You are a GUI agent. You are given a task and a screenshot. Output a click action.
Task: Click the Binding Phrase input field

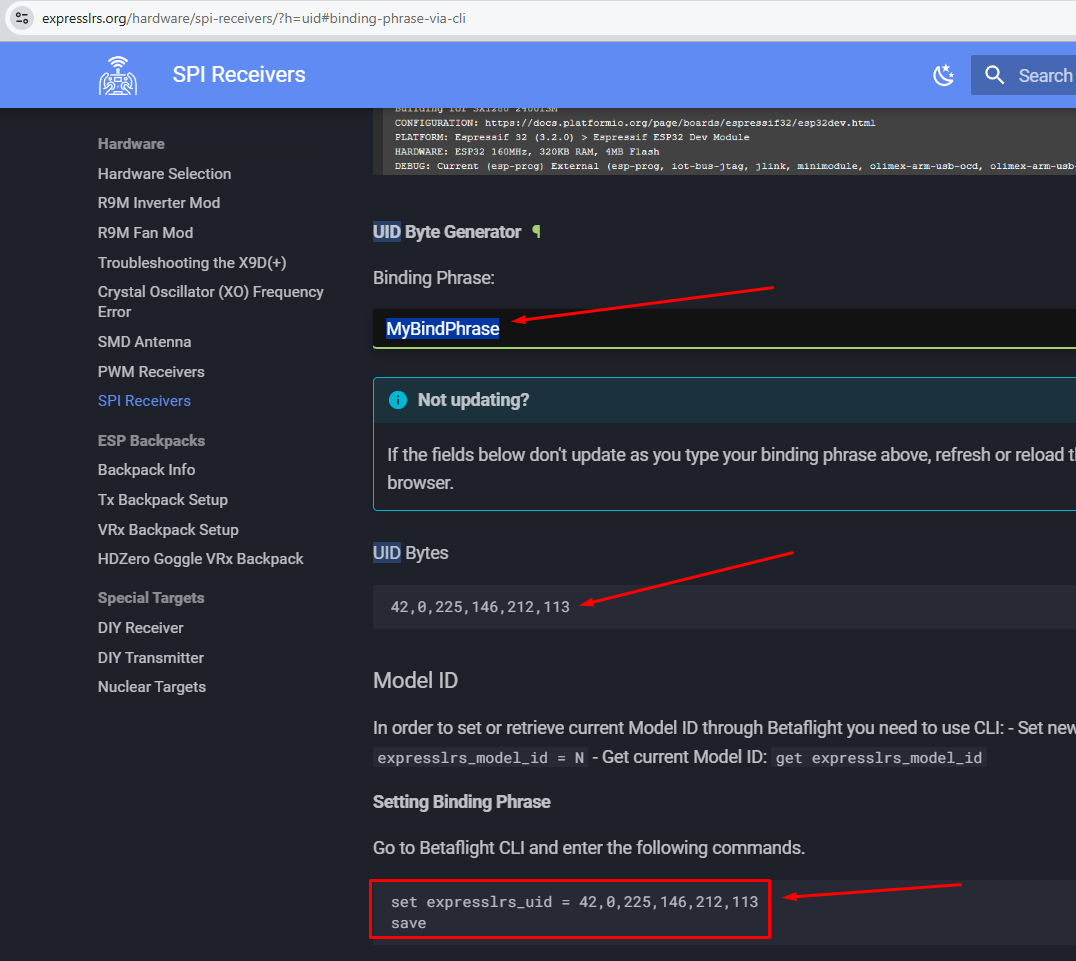720,329
